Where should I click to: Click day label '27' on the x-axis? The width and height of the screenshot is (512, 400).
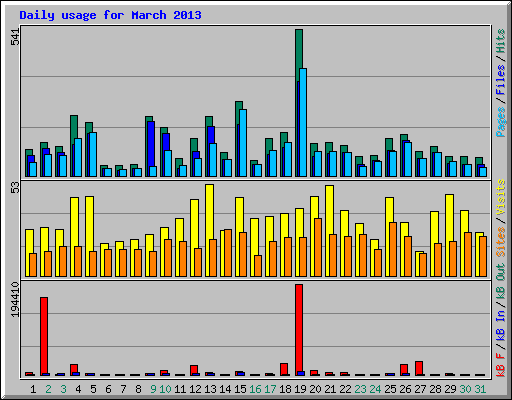pyautogui.click(x=420, y=389)
